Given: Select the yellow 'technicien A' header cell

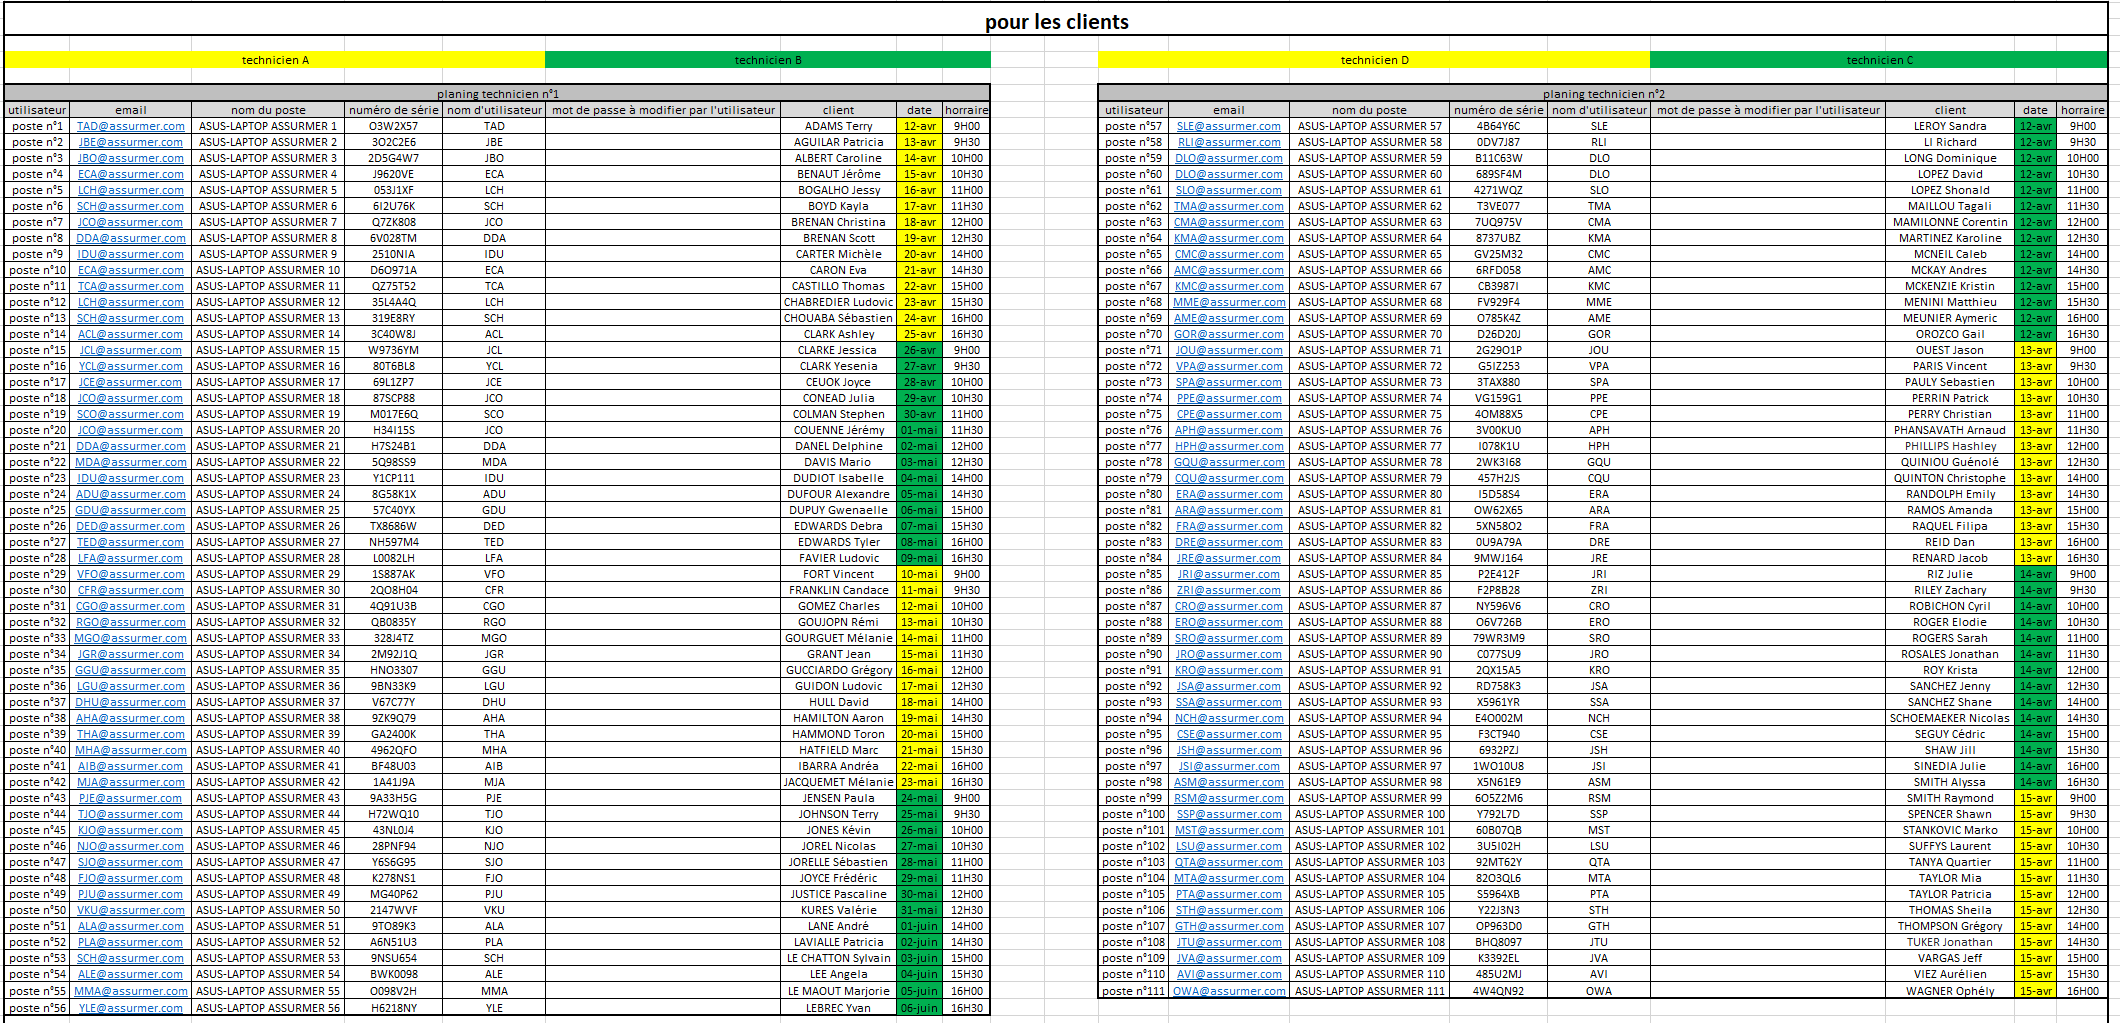Looking at the screenshot, I should (275, 60).
